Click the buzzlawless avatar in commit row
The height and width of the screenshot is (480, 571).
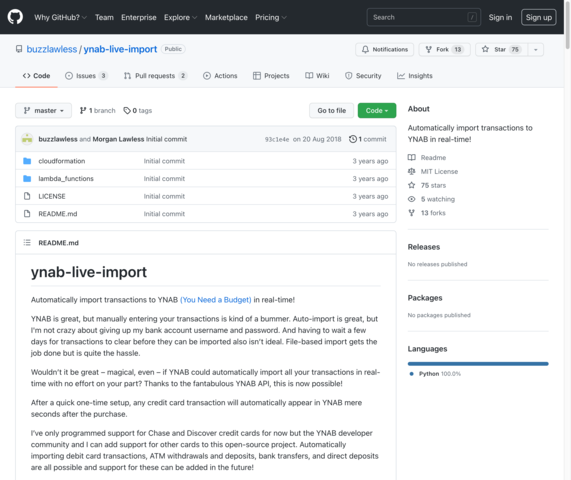[27, 139]
